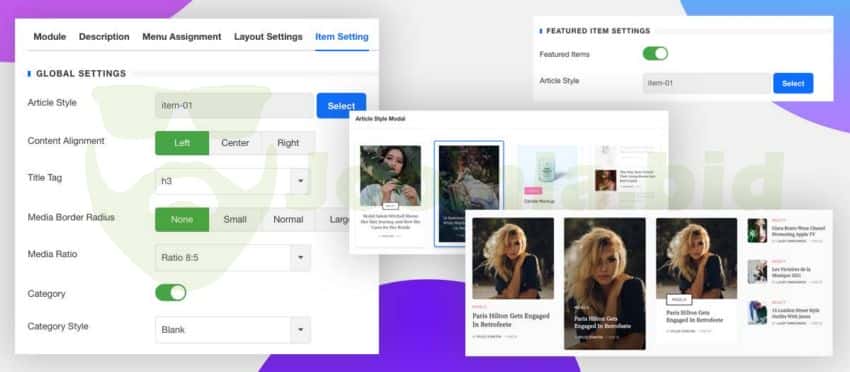This screenshot has width=850, height=372.
Task: Click the Featured Item Settings heading
Action: tap(598, 31)
